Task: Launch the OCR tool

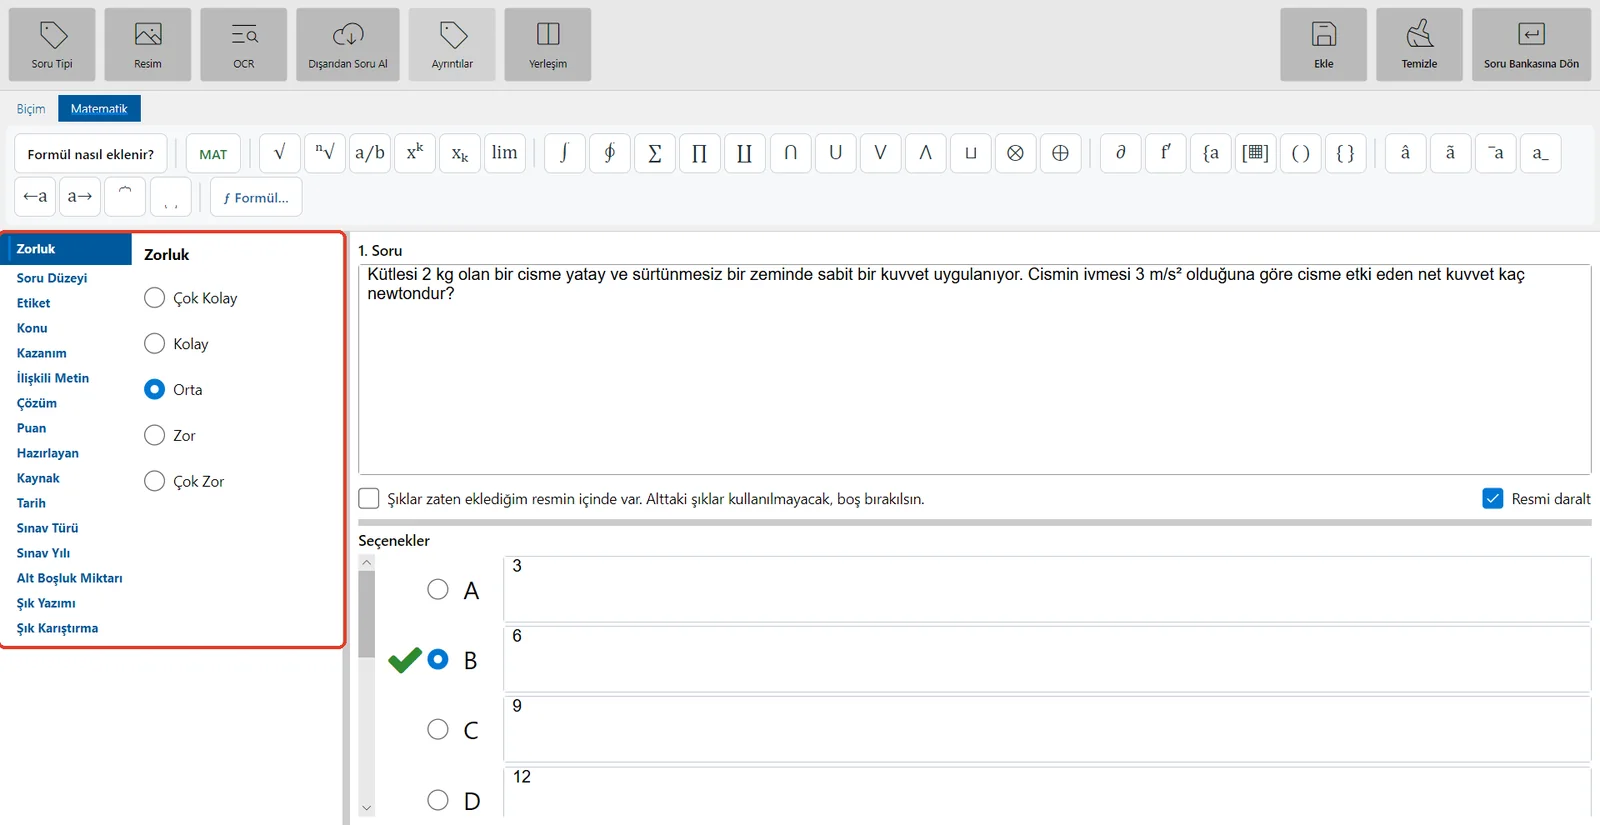Action: [244, 45]
